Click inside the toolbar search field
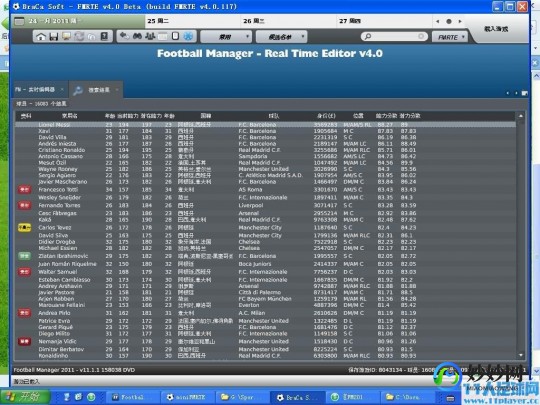540x405 pixels. point(394,36)
